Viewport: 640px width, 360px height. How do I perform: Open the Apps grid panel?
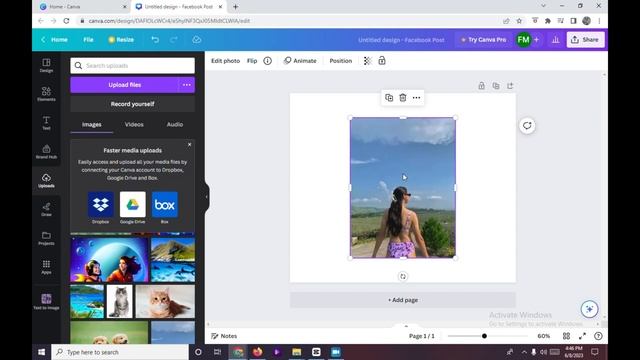coord(46,267)
